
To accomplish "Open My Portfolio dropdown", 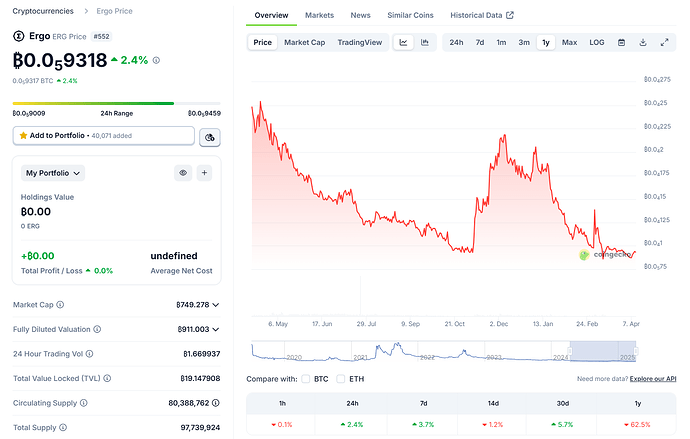I will [x=53, y=173].
